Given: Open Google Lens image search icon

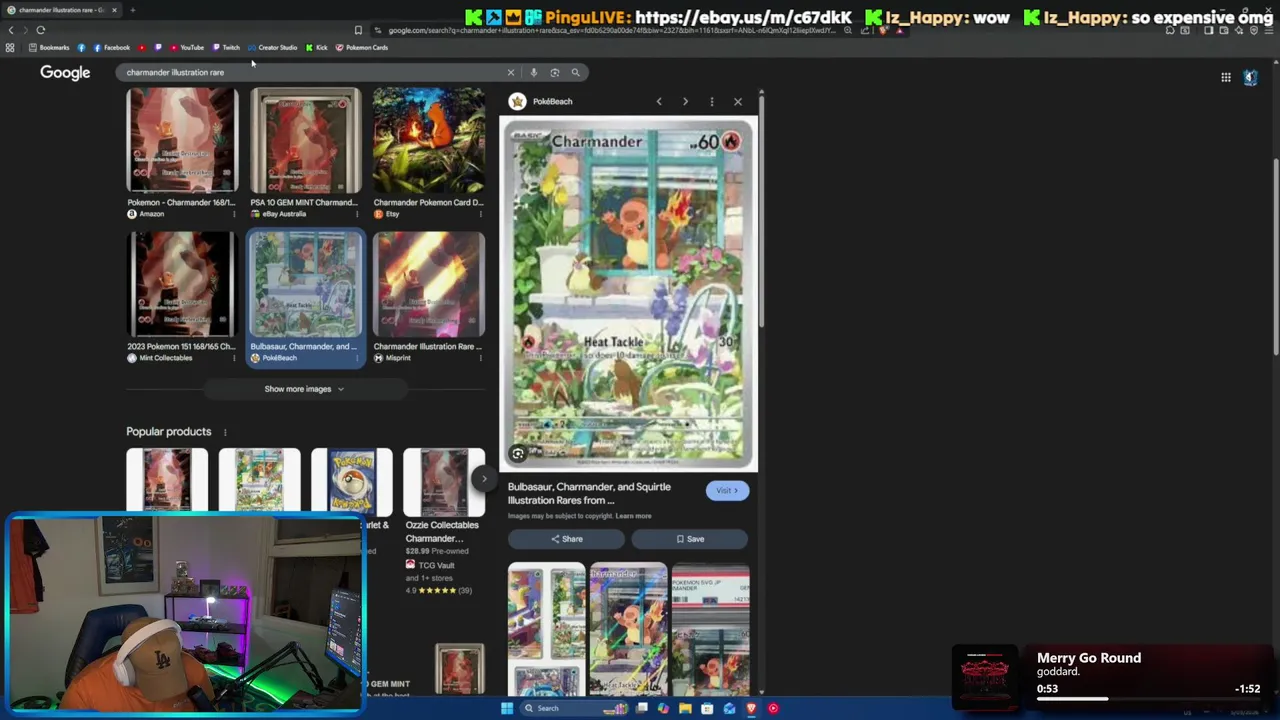Looking at the screenshot, I should [554, 72].
